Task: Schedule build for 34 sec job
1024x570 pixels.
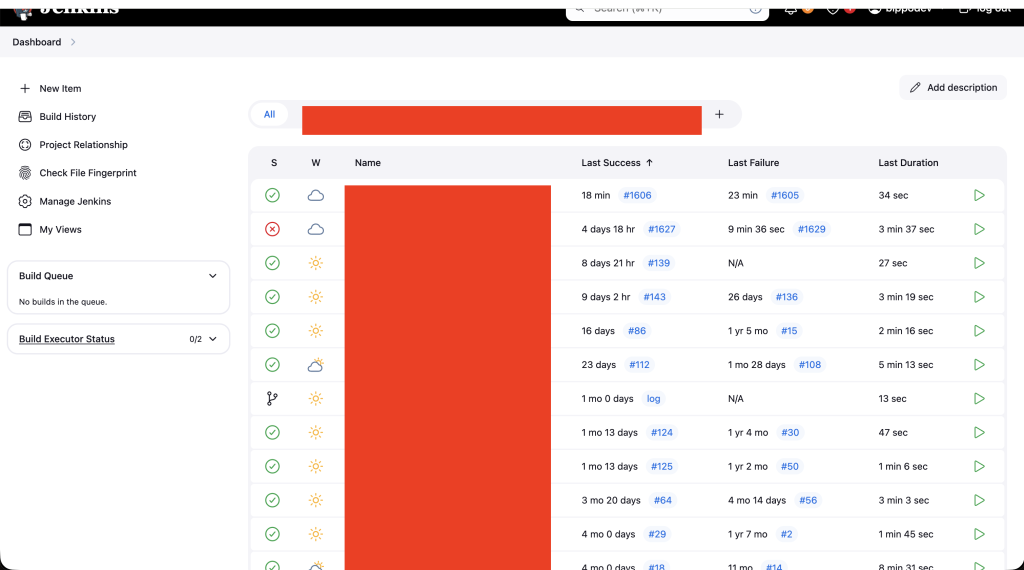Action: click(x=979, y=195)
